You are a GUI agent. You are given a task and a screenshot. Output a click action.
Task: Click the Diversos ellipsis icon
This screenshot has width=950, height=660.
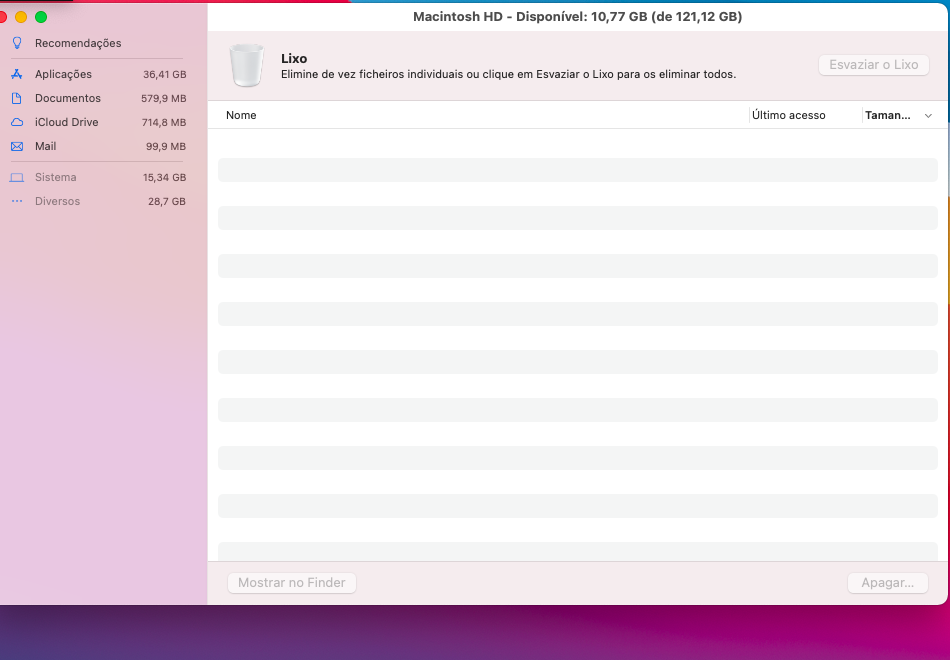click(17, 201)
